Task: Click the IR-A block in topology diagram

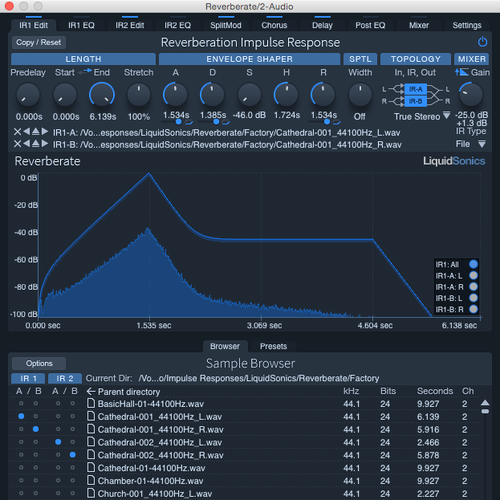Action: pos(416,89)
